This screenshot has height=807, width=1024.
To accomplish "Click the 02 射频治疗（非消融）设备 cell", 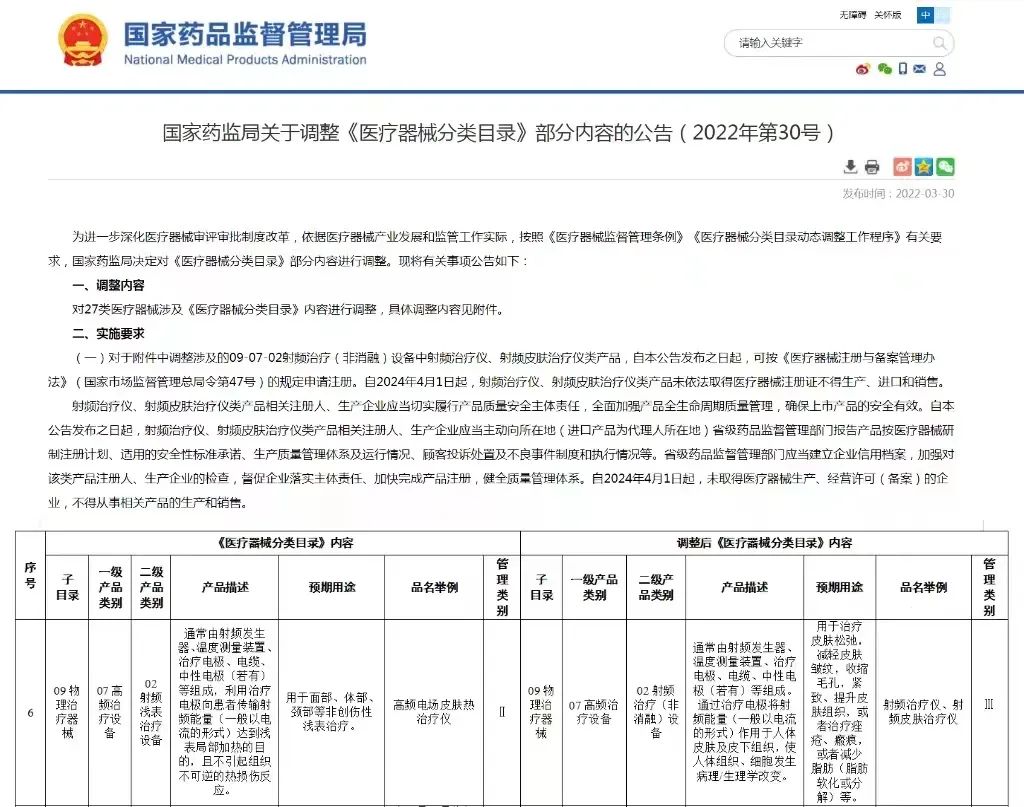I will tap(656, 712).
